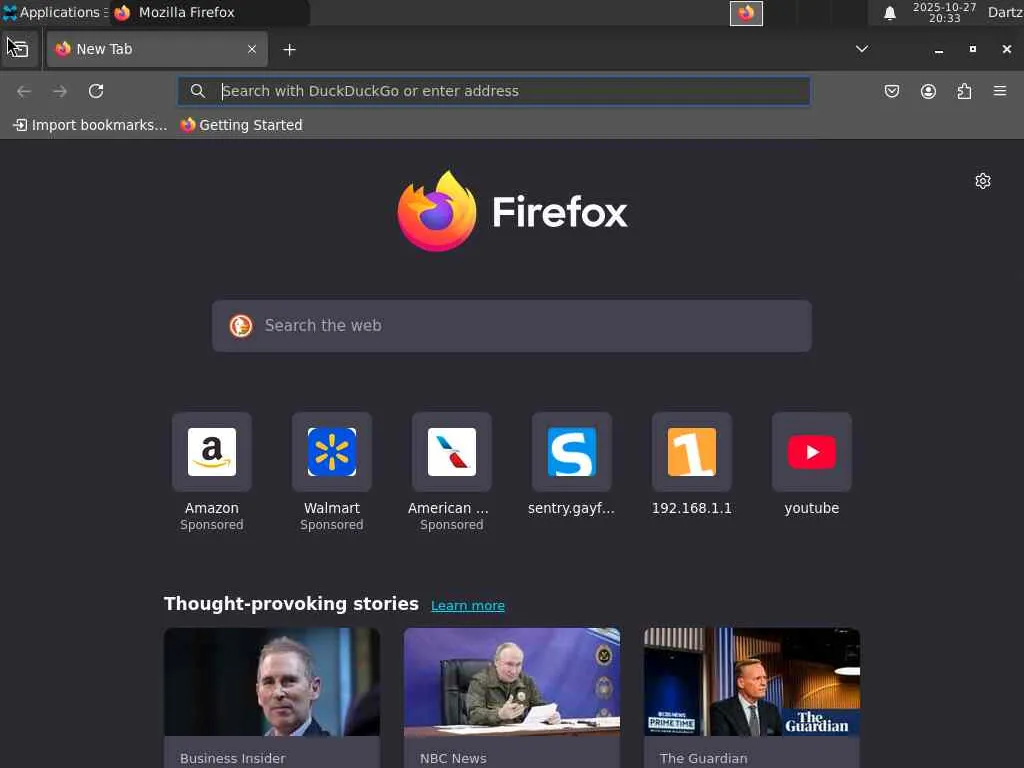Open the youtube shortcut tile

(812, 452)
